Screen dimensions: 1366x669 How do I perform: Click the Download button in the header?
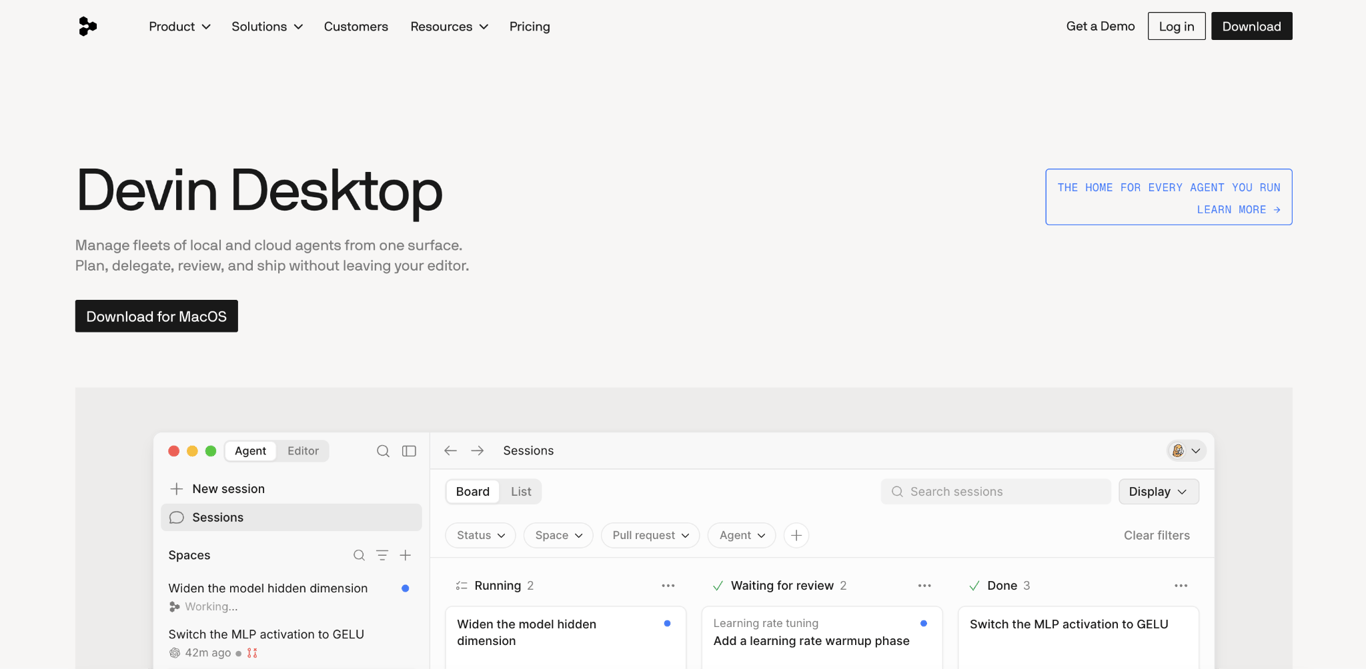(x=1251, y=26)
